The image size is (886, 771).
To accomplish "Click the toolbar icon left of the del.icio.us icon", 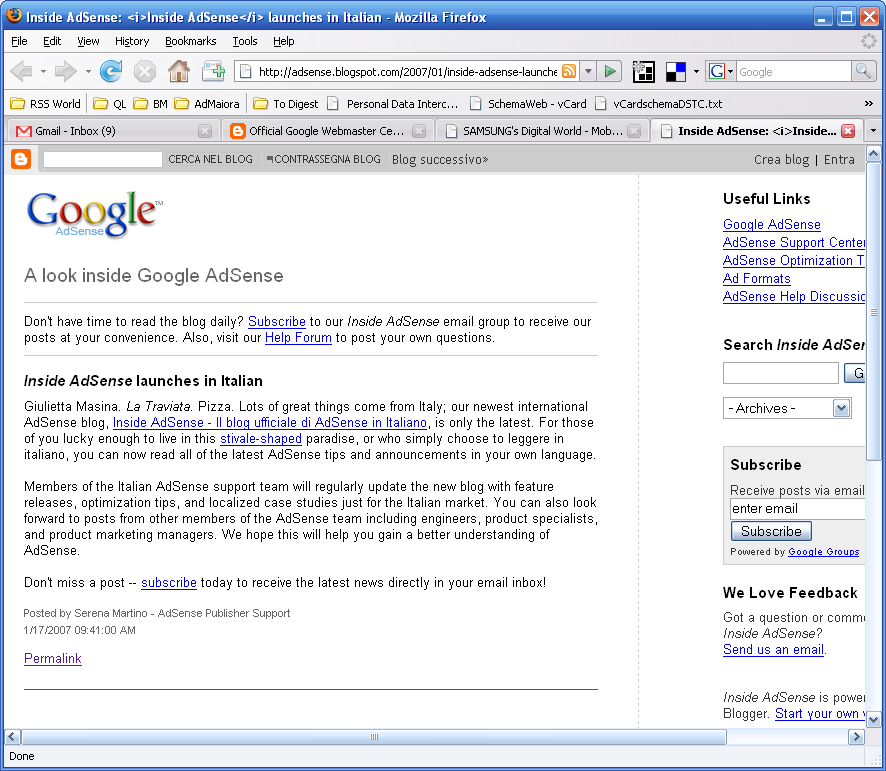I will [644, 72].
